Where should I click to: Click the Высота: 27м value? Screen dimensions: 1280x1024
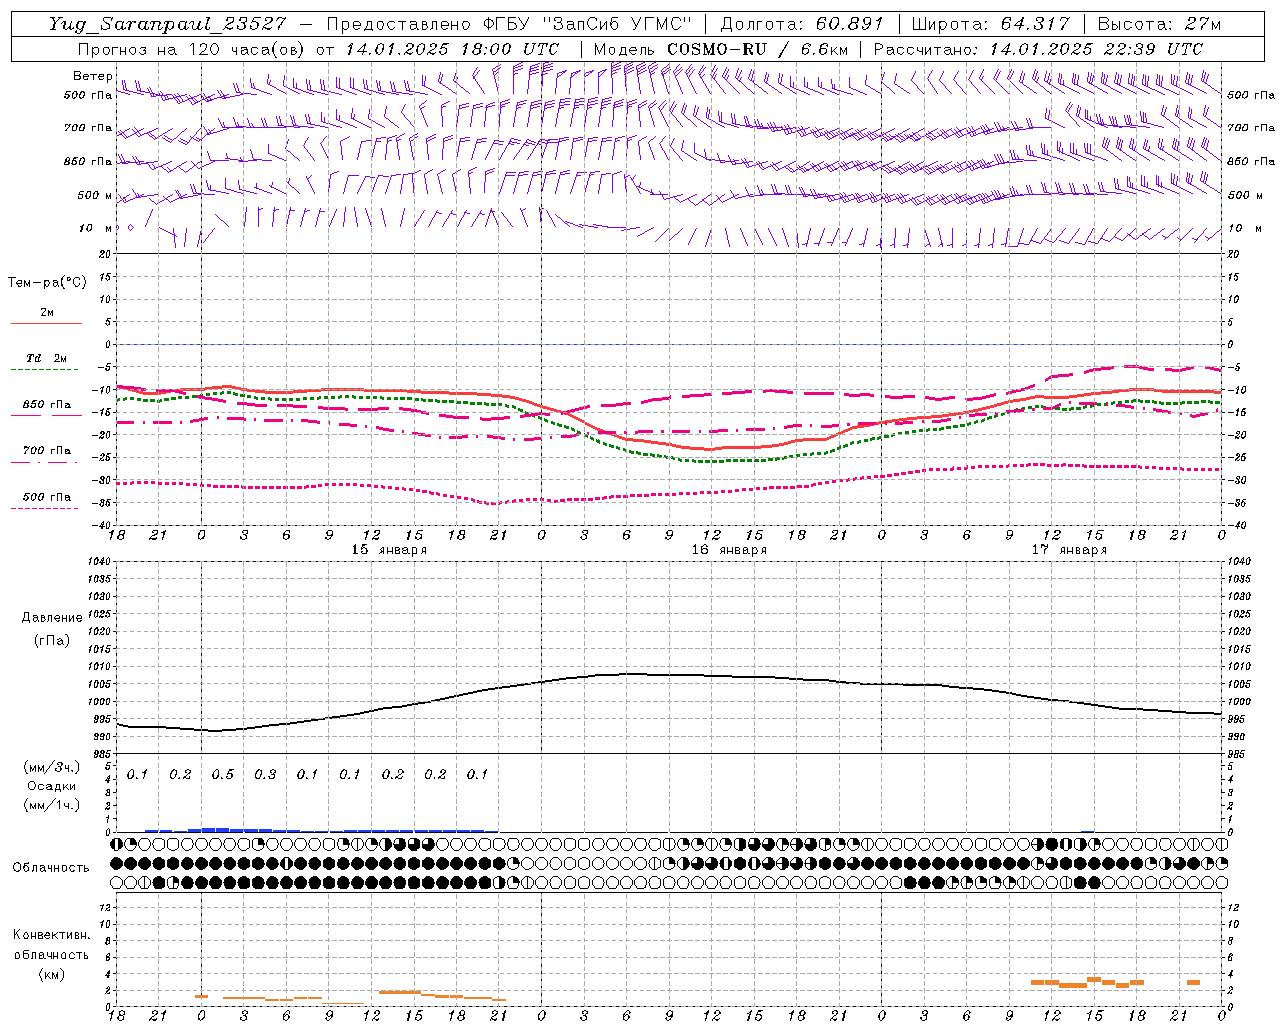(x=1159, y=24)
